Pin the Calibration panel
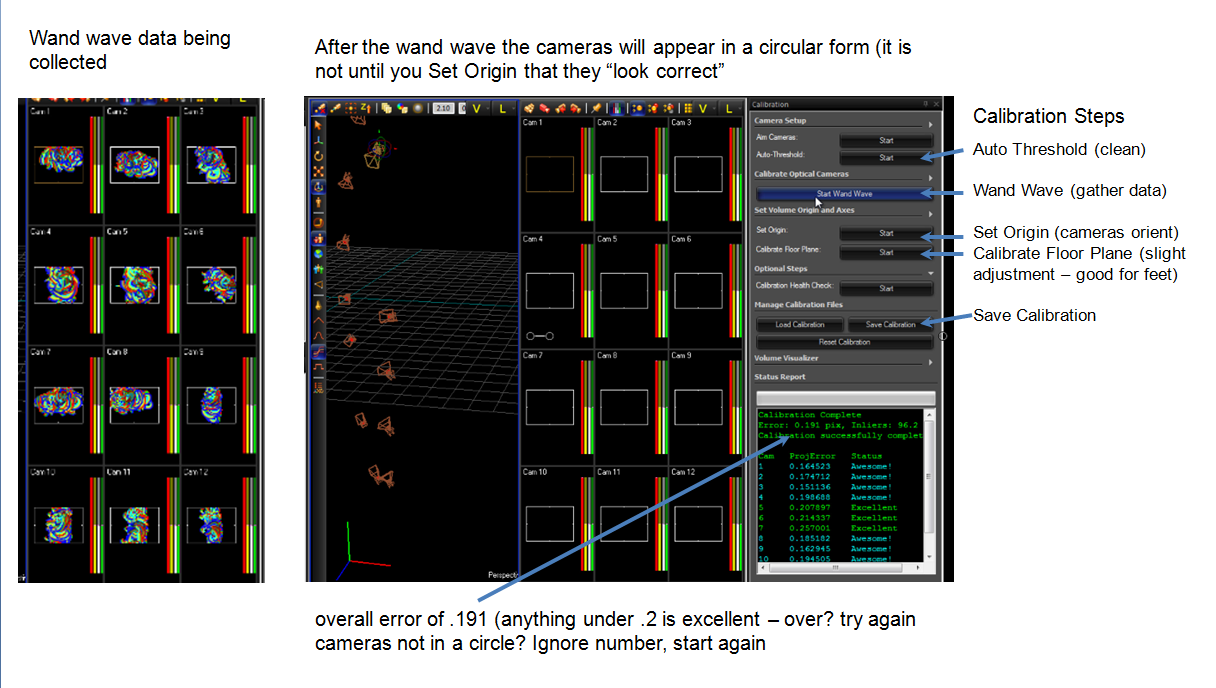The height and width of the screenshot is (688, 1216). click(x=927, y=104)
